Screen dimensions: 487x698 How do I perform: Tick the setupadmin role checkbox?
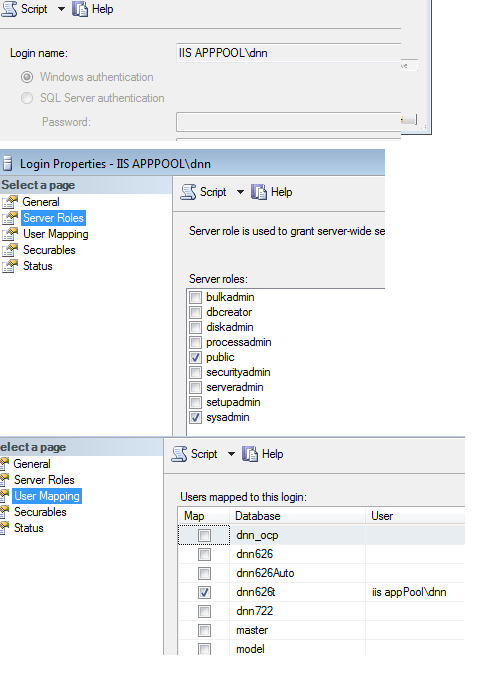tap(195, 402)
